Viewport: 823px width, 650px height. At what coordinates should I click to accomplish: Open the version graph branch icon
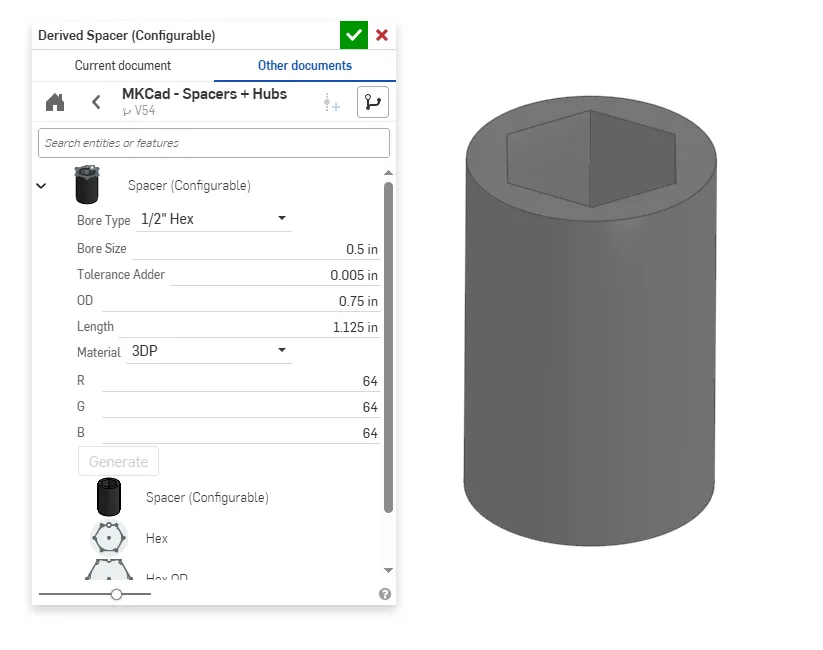point(372,101)
